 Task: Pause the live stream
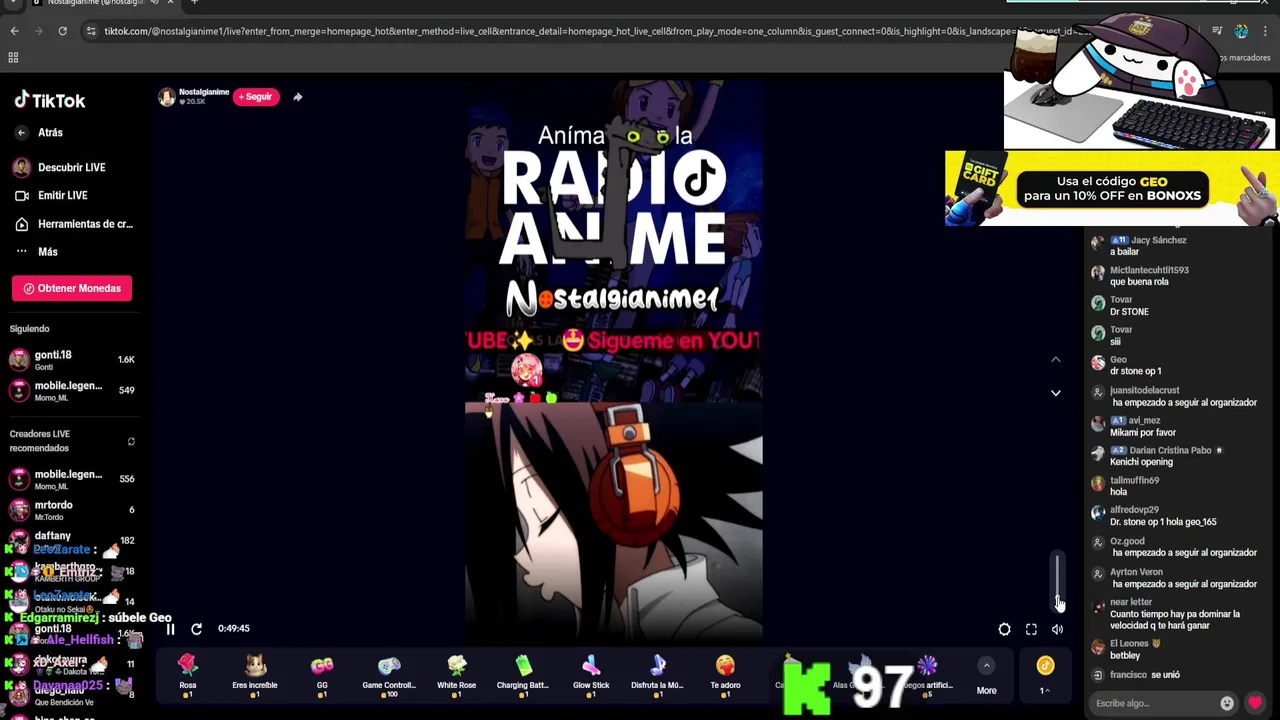(x=170, y=629)
